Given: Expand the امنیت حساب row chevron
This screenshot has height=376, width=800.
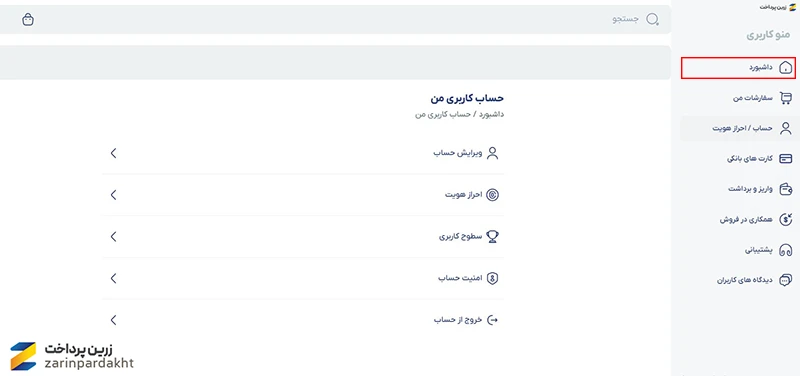Looking at the screenshot, I should click(113, 278).
